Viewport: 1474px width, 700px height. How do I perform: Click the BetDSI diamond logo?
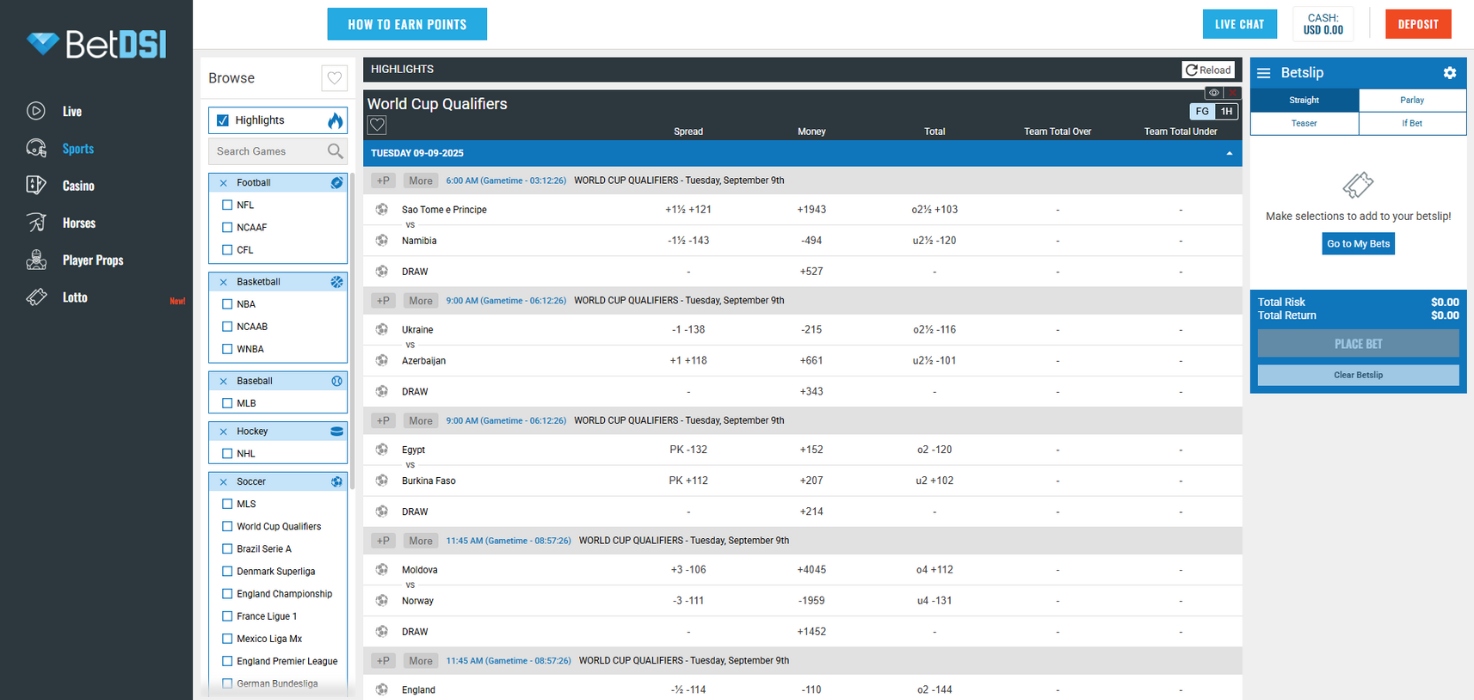pos(43,44)
